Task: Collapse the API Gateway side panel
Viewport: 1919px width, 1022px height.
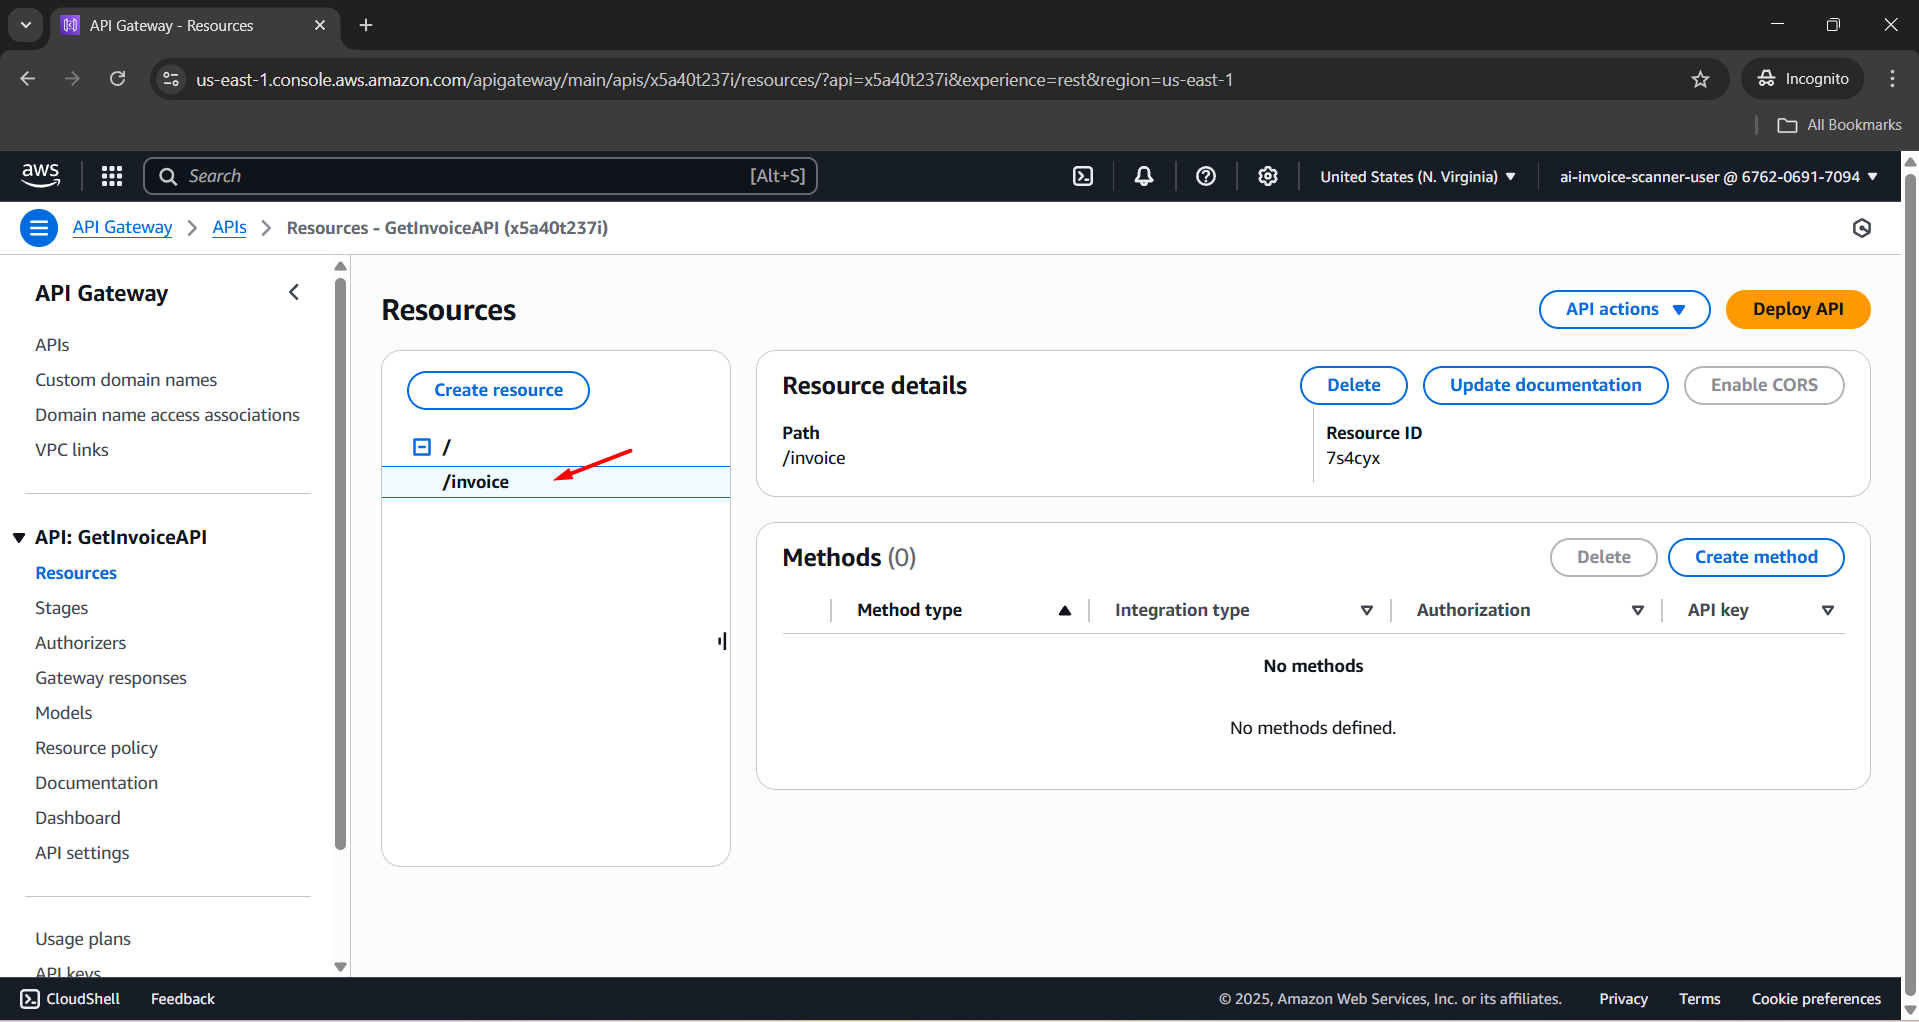Action: pyautogui.click(x=294, y=292)
